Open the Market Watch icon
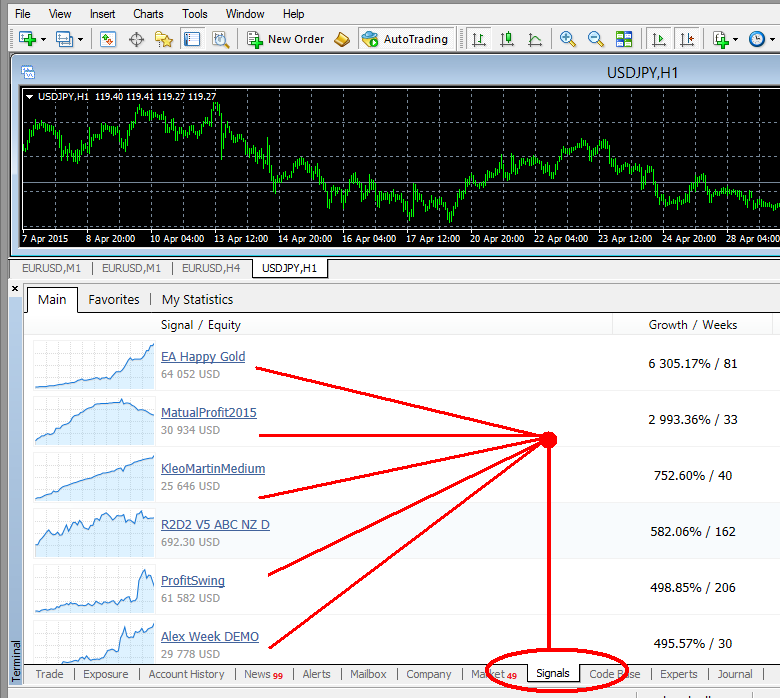 [x=108, y=39]
